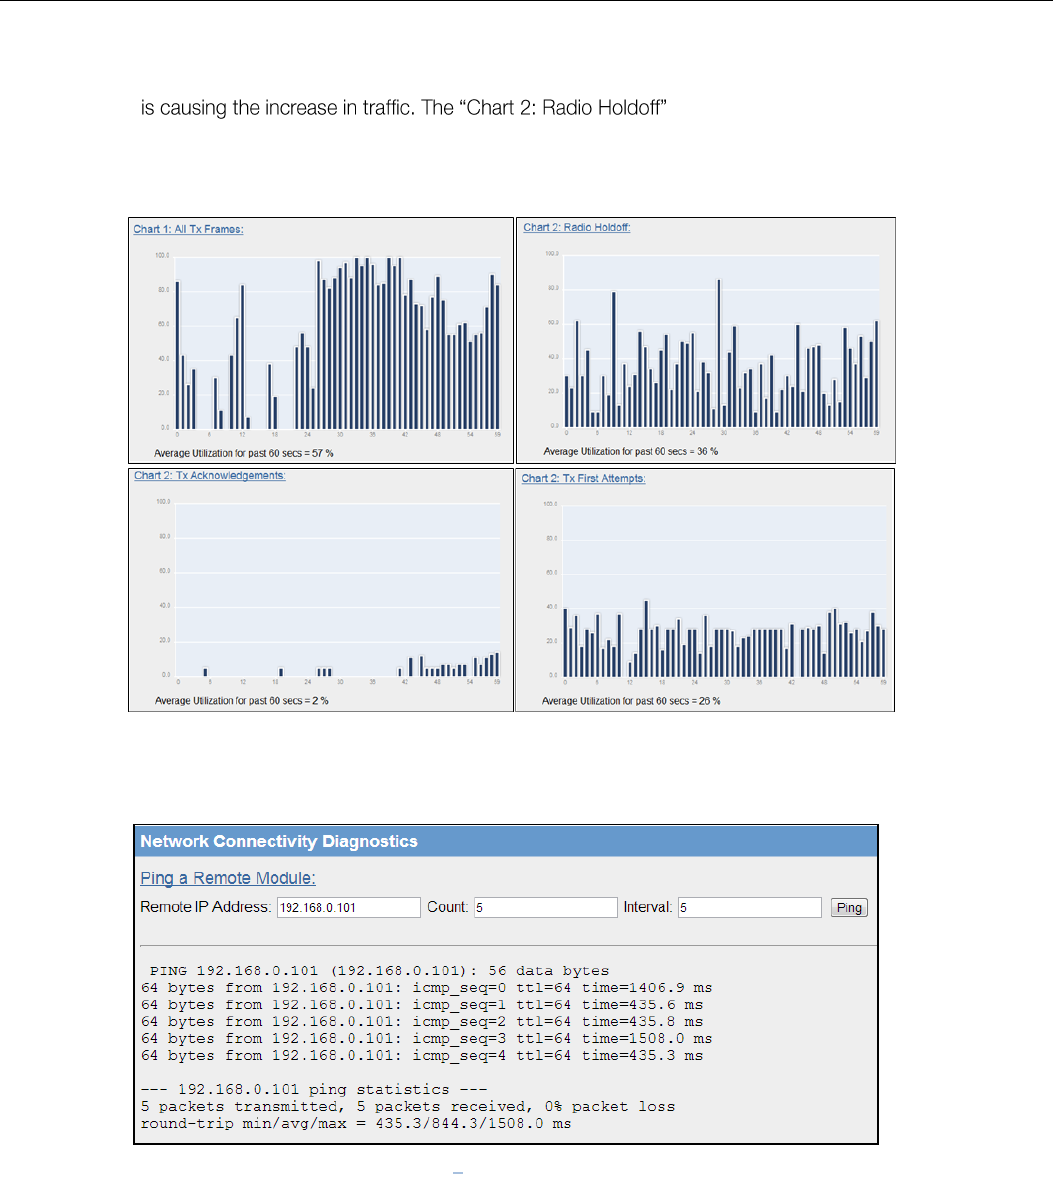The image size is (1053, 1182).
Task: Open the 'Chart 2: Tx First Attempts' link
Action: pos(583,479)
